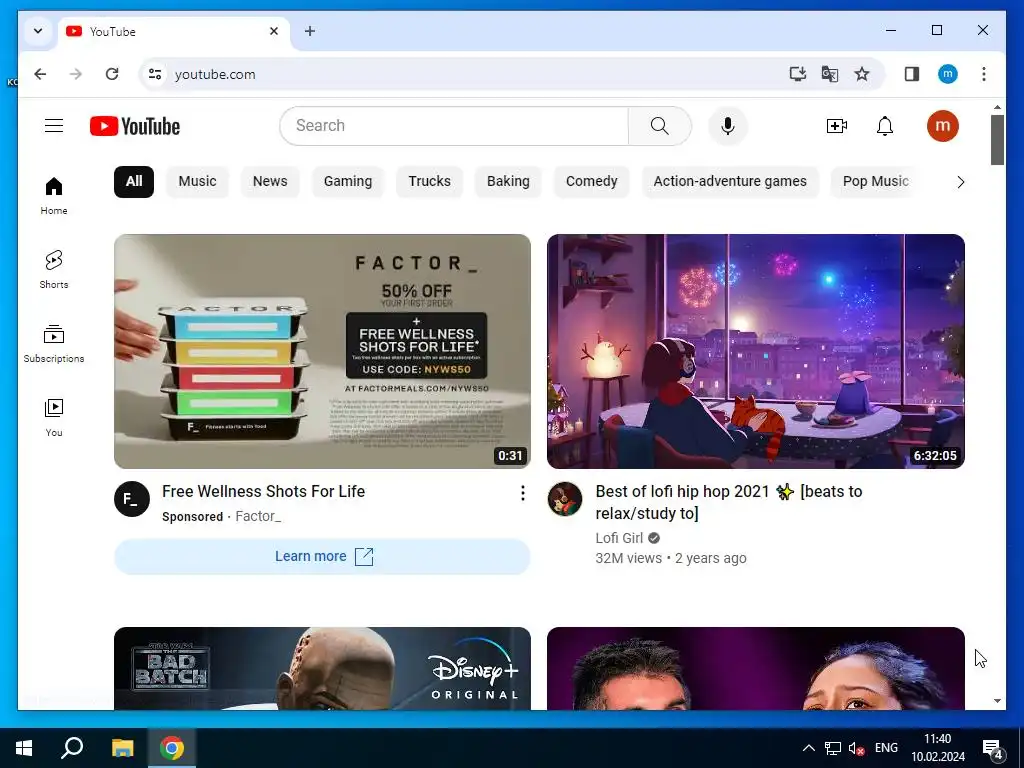The image size is (1024, 768).
Task: Select the All filter chip
Action: [134, 182]
